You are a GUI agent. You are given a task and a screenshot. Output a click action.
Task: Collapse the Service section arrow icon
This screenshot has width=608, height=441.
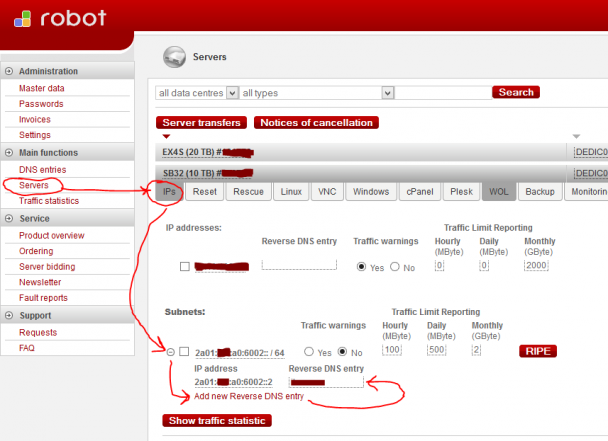click(x=9, y=218)
